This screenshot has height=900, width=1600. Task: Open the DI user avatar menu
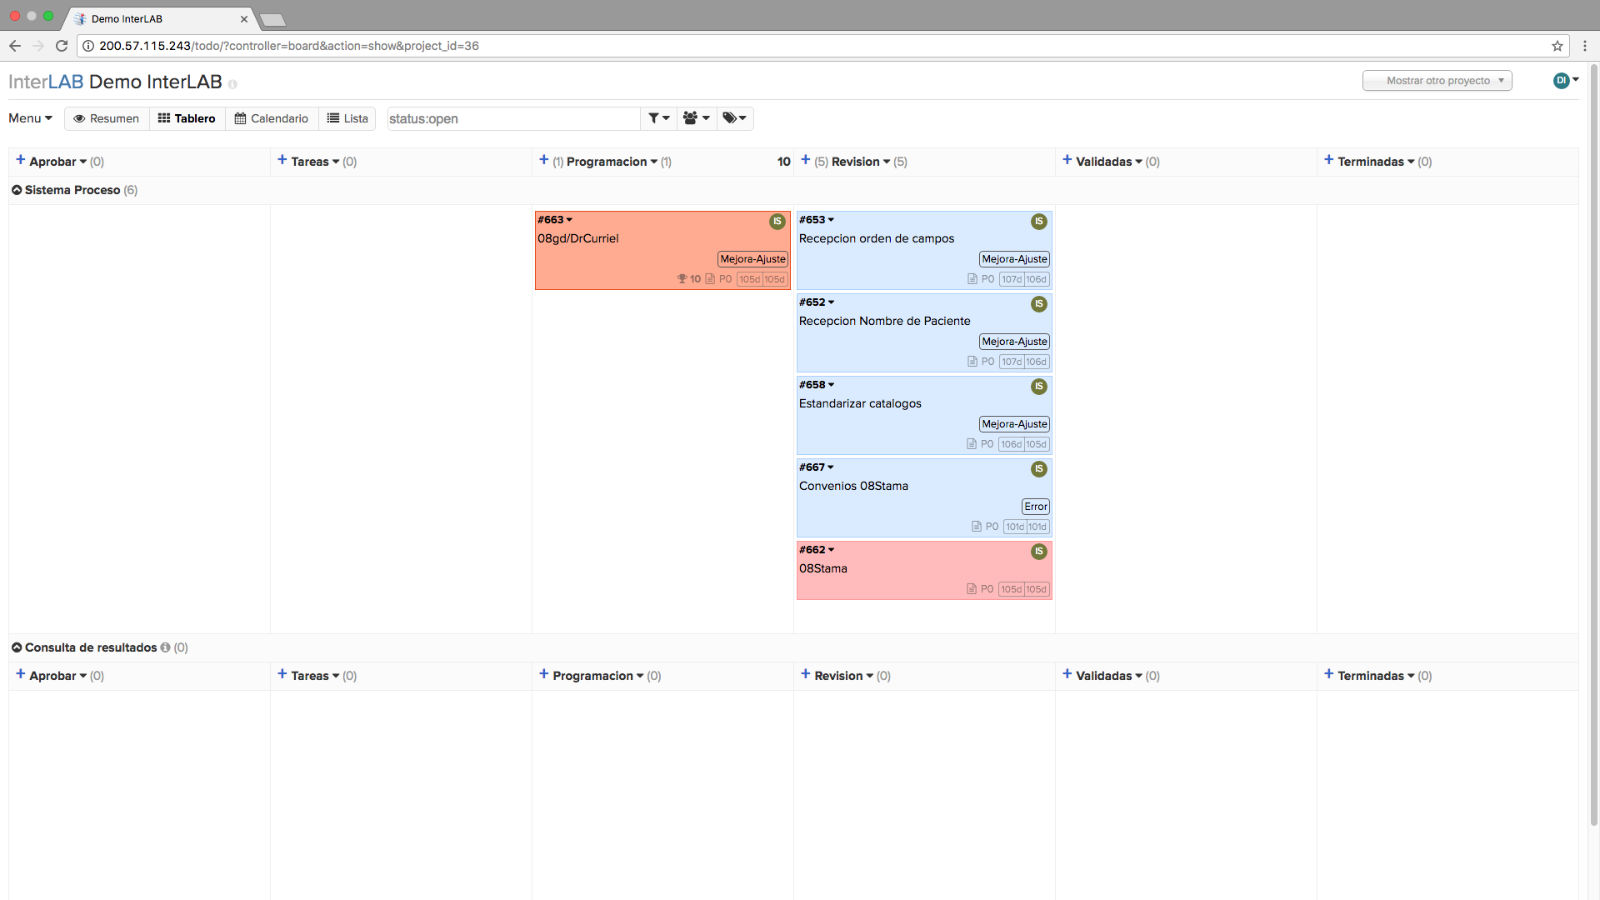click(x=1565, y=80)
